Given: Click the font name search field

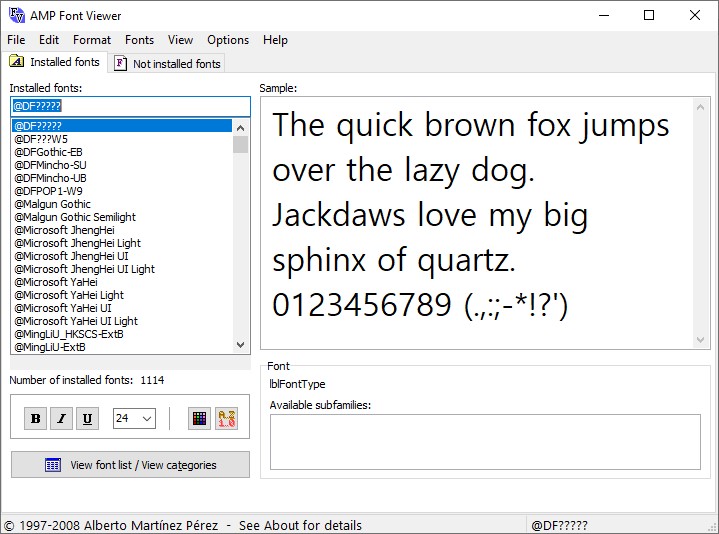Looking at the screenshot, I should [x=130, y=106].
